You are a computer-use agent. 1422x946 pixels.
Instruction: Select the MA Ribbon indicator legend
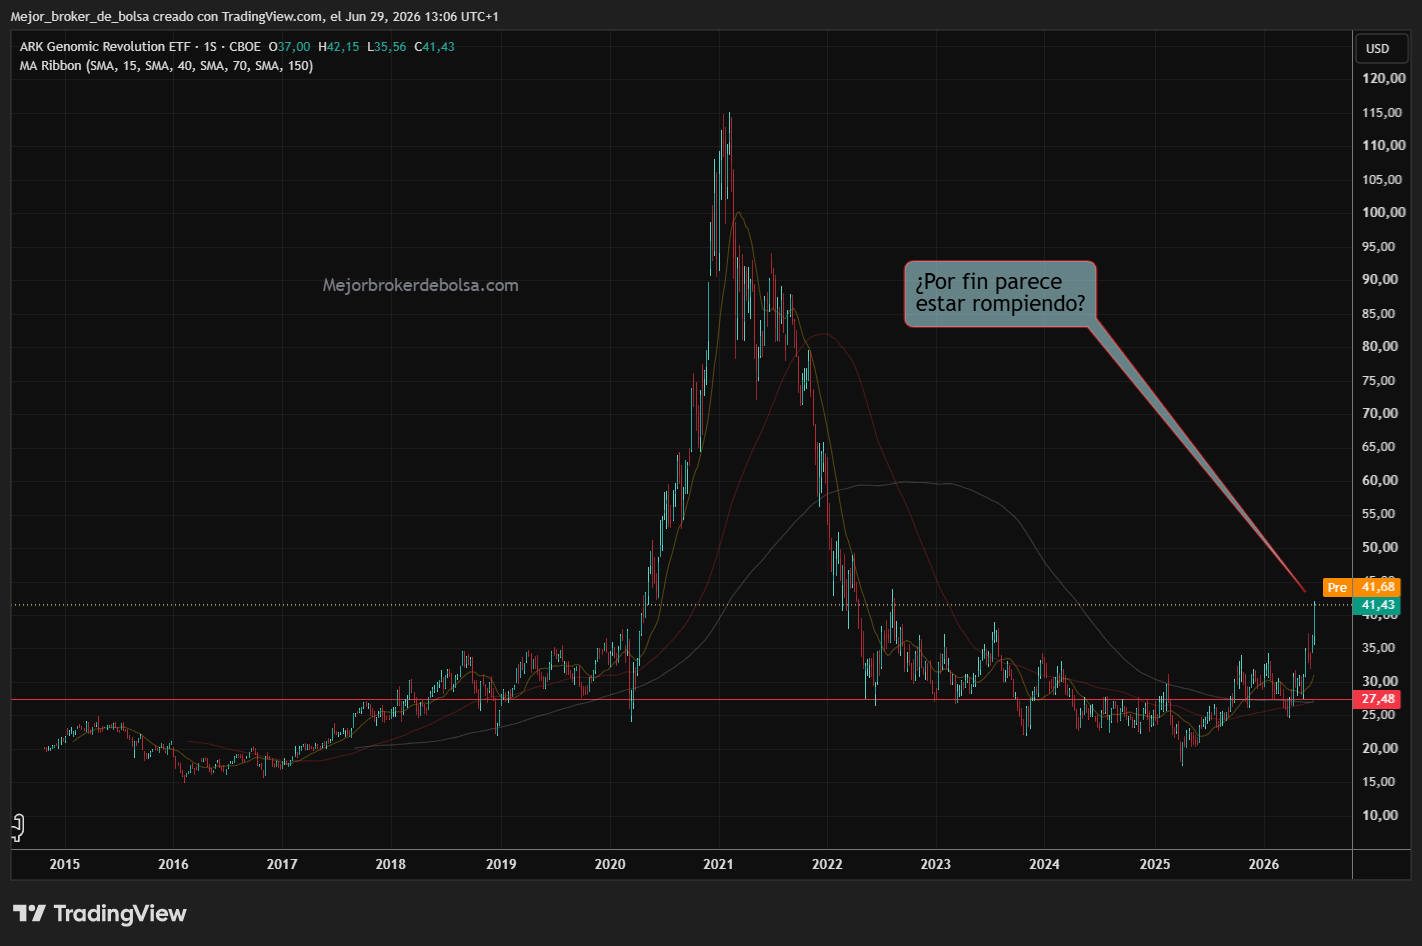click(x=166, y=66)
